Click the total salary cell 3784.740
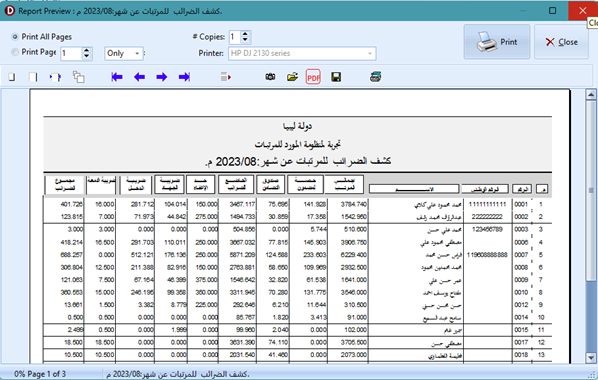598x380 pixels. 354,204
